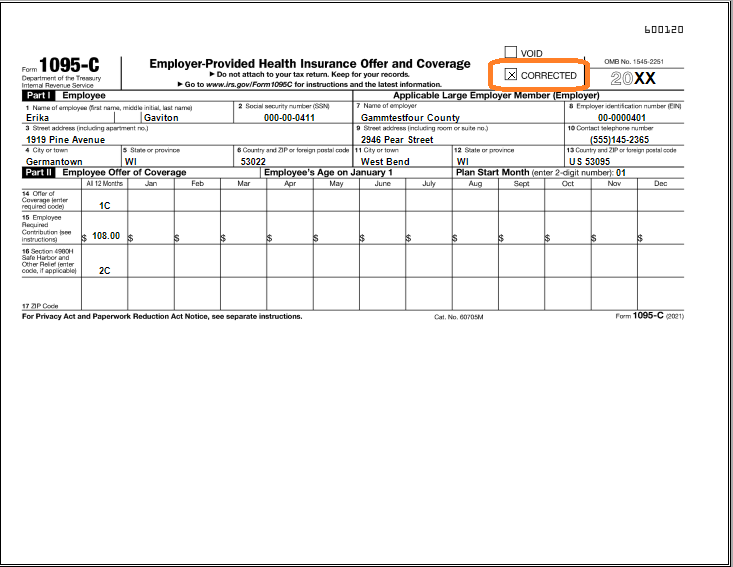Click the www.irs.gov/Form1095C link text

point(249,85)
